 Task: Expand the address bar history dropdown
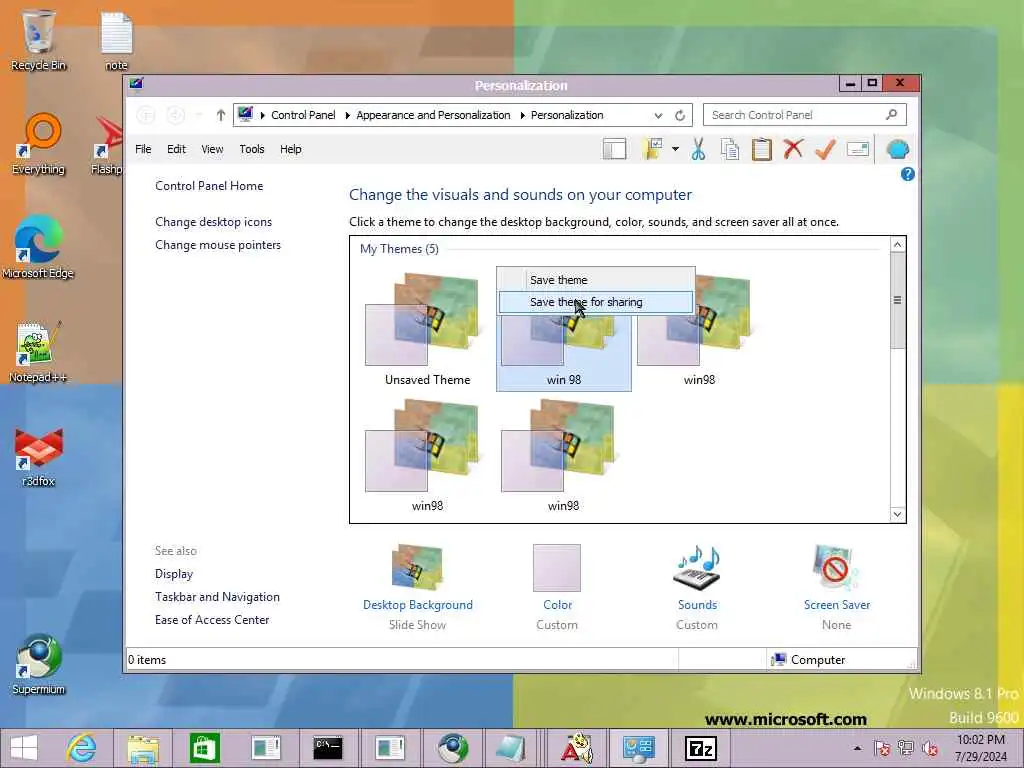click(x=658, y=116)
